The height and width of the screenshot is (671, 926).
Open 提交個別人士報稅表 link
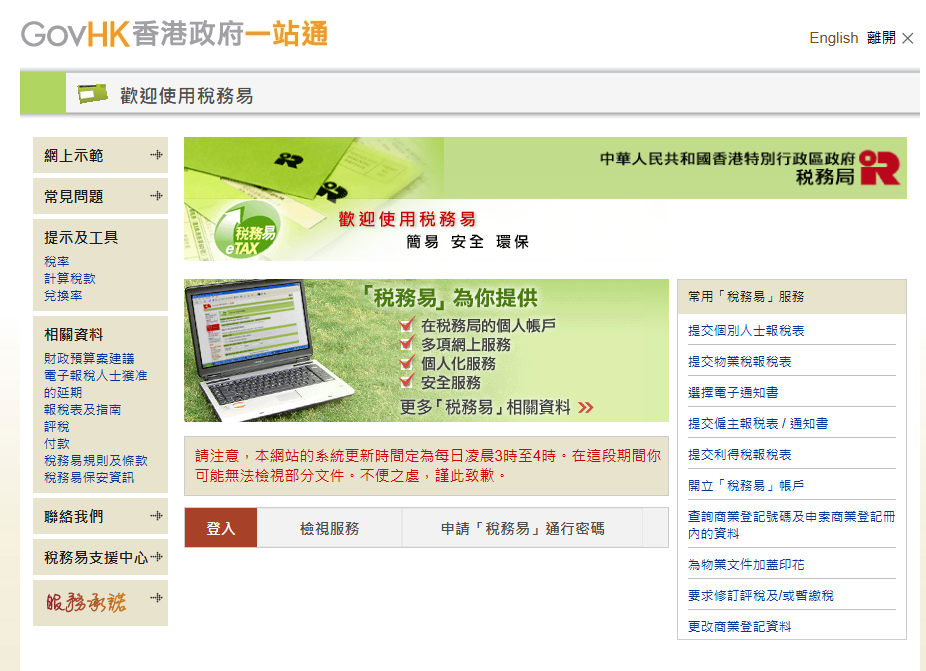[746, 331]
